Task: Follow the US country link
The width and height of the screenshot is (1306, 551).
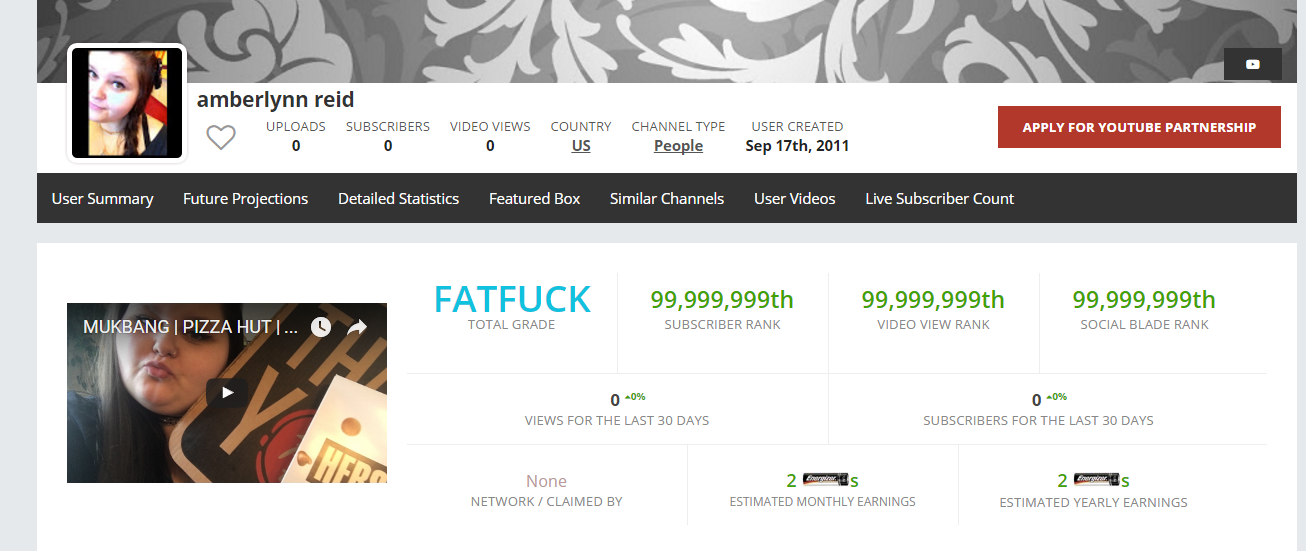Action: [581, 145]
